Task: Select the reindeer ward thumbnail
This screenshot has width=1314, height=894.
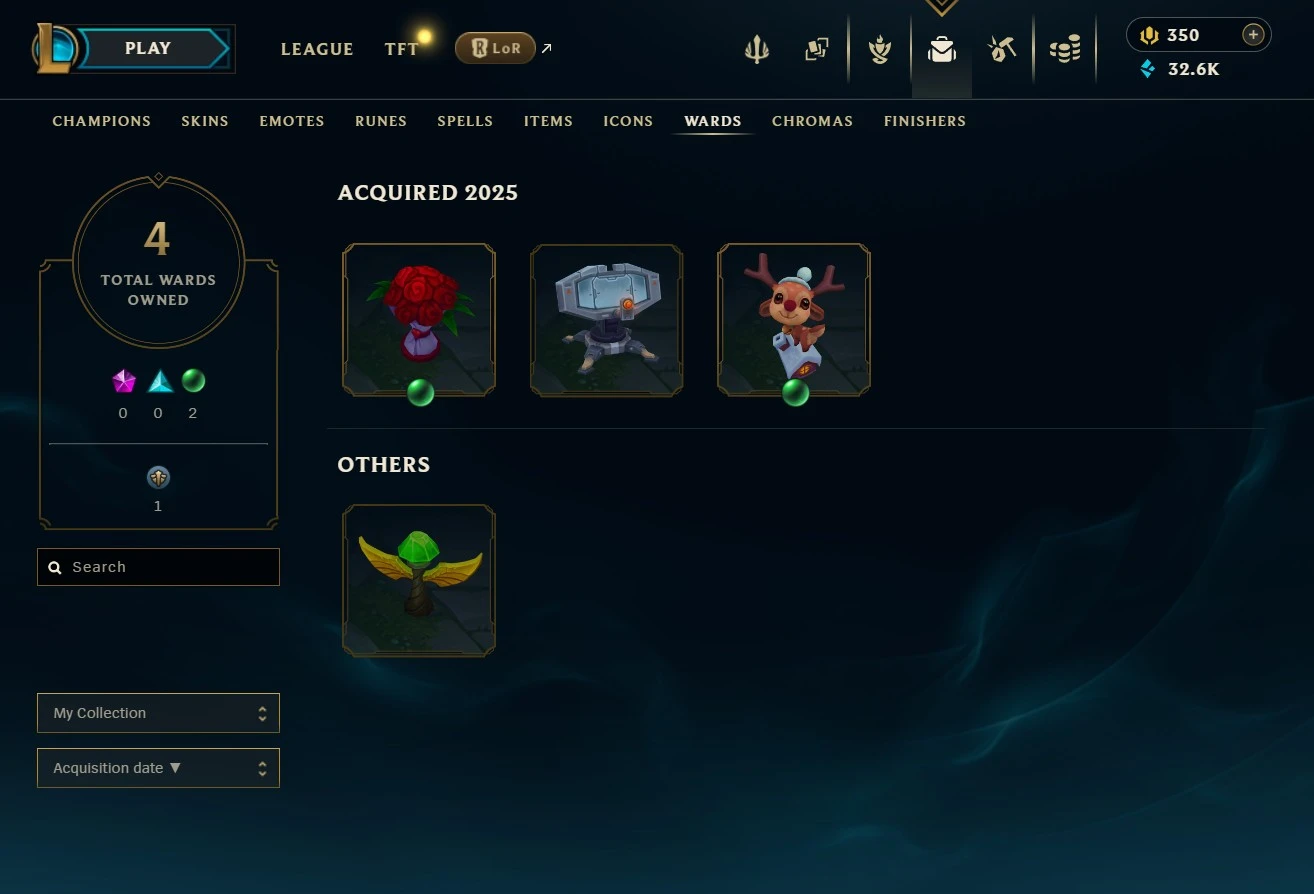Action: [794, 320]
